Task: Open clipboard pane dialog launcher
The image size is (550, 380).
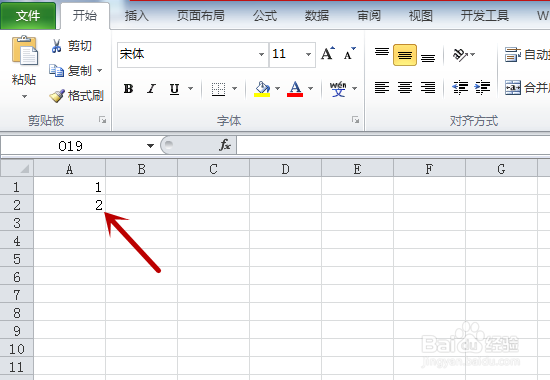Action: click(102, 120)
